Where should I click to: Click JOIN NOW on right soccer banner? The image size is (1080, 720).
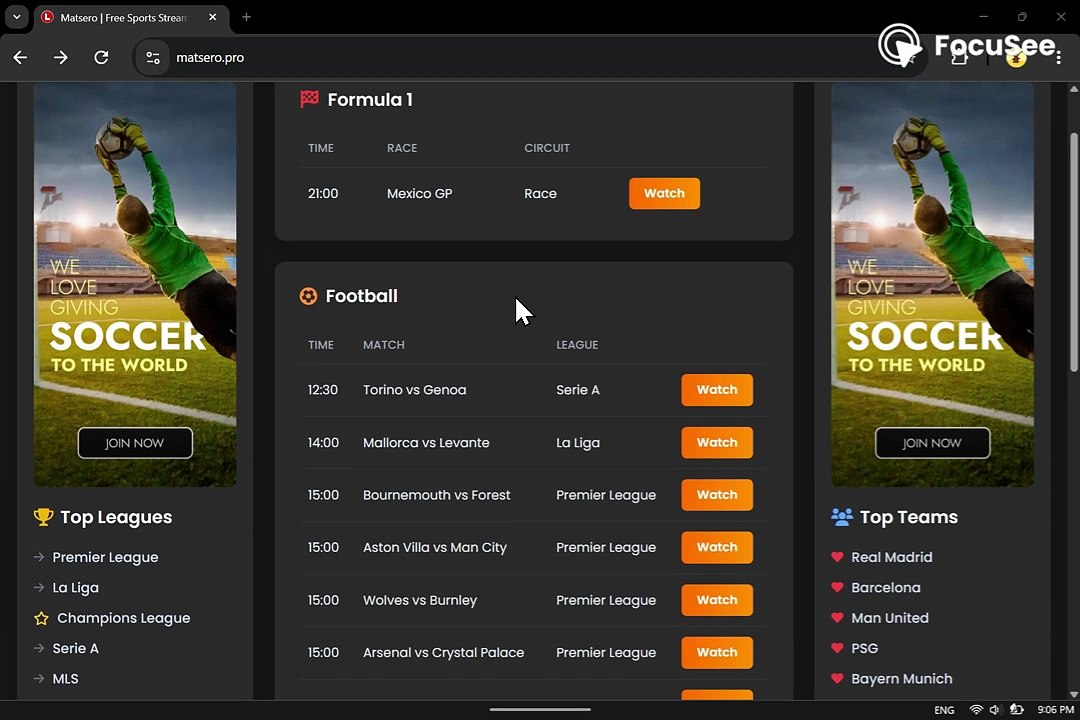[x=932, y=443]
